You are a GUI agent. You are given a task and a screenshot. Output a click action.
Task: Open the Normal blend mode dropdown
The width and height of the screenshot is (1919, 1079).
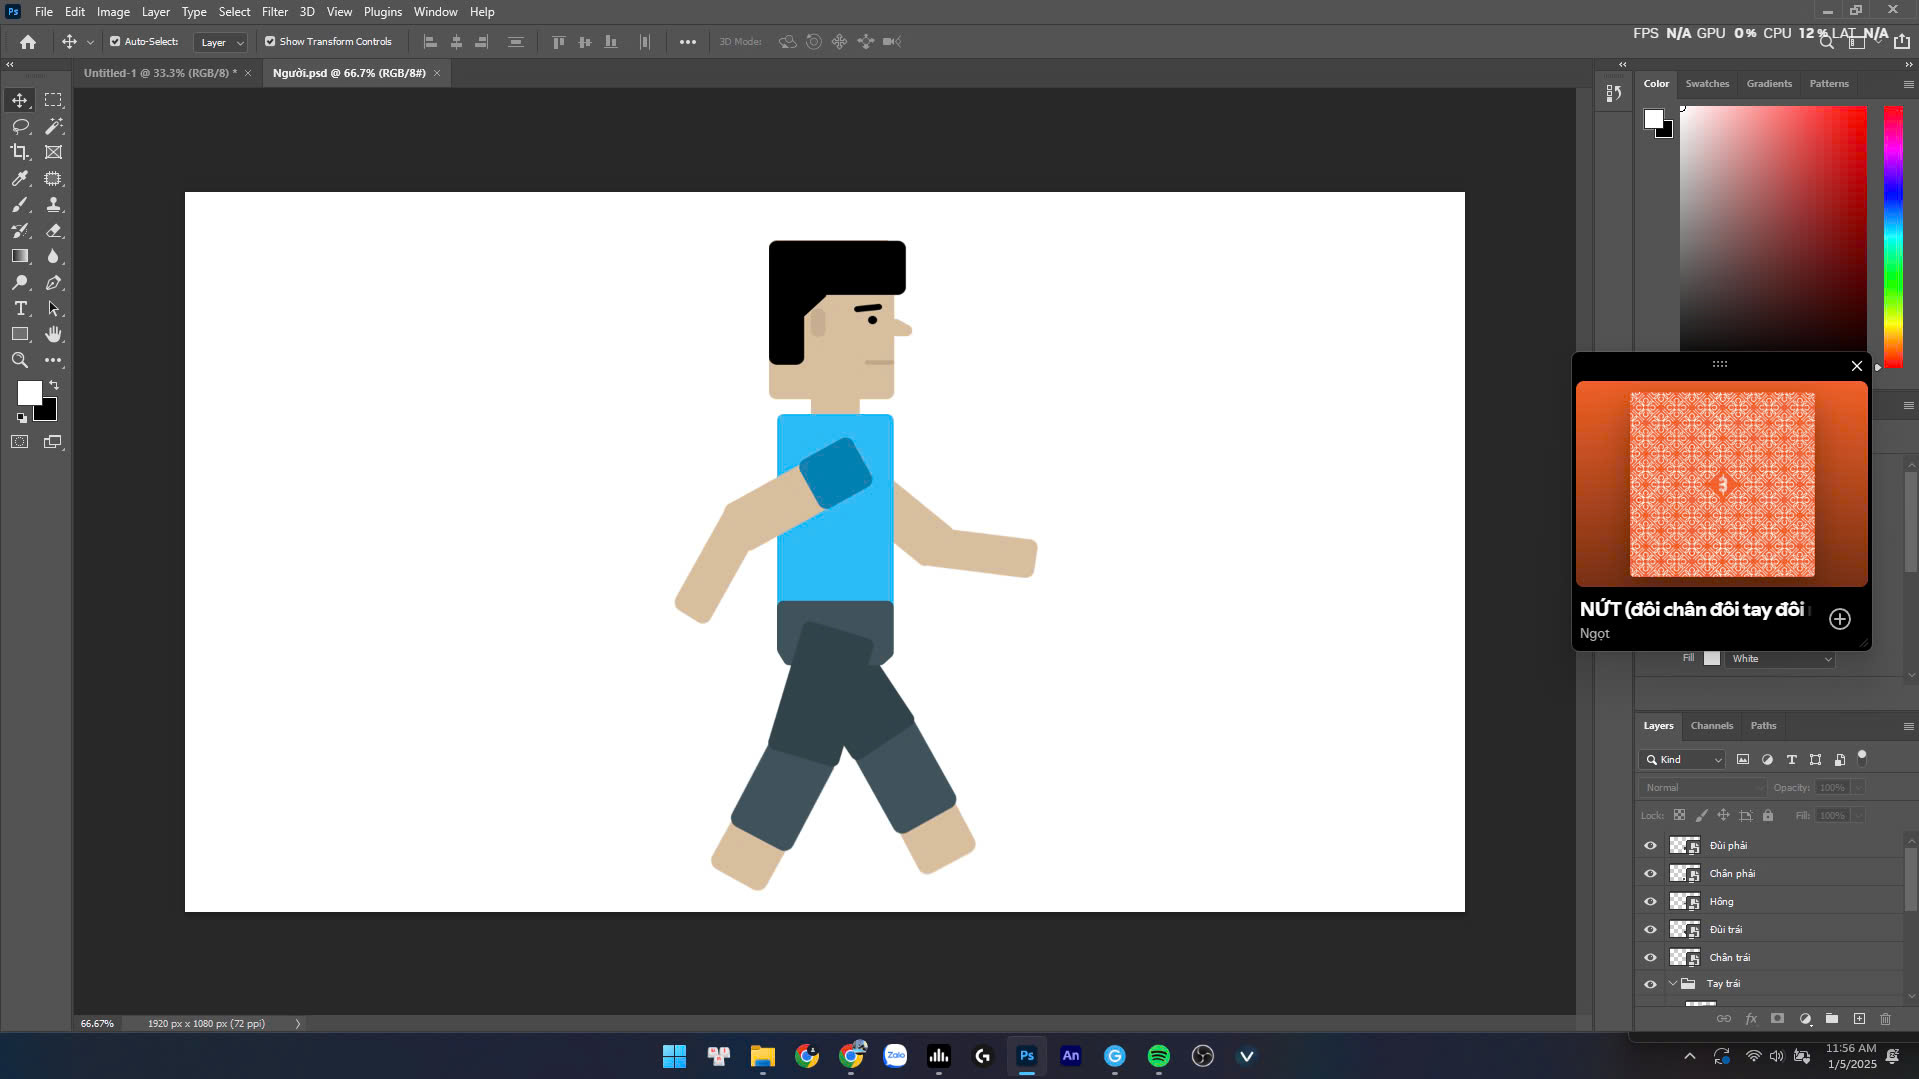(1703, 788)
